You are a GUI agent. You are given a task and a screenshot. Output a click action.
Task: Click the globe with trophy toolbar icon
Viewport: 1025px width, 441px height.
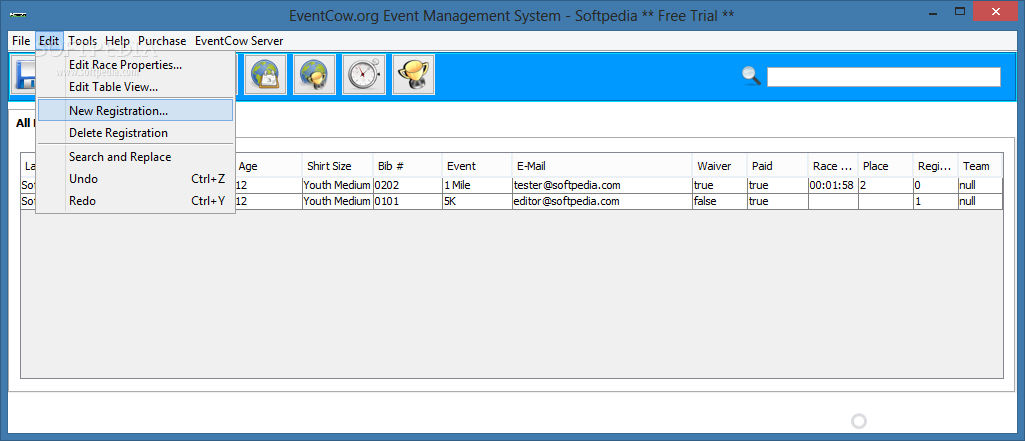coord(314,74)
